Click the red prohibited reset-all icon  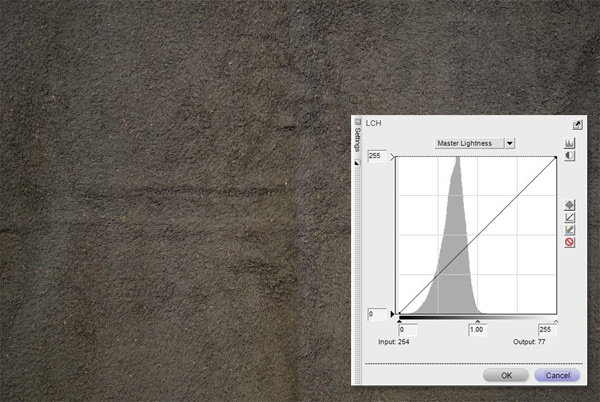[x=569, y=242]
